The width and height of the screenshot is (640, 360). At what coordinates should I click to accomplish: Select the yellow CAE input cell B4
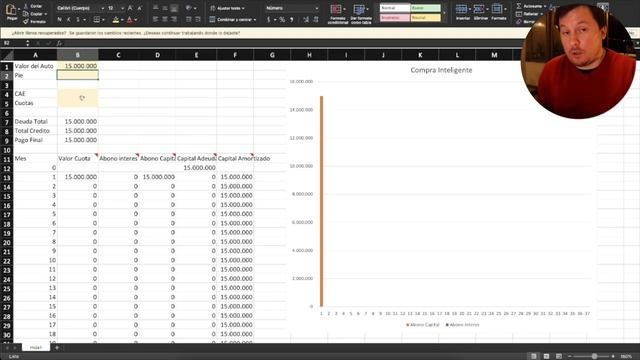point(78,93)
